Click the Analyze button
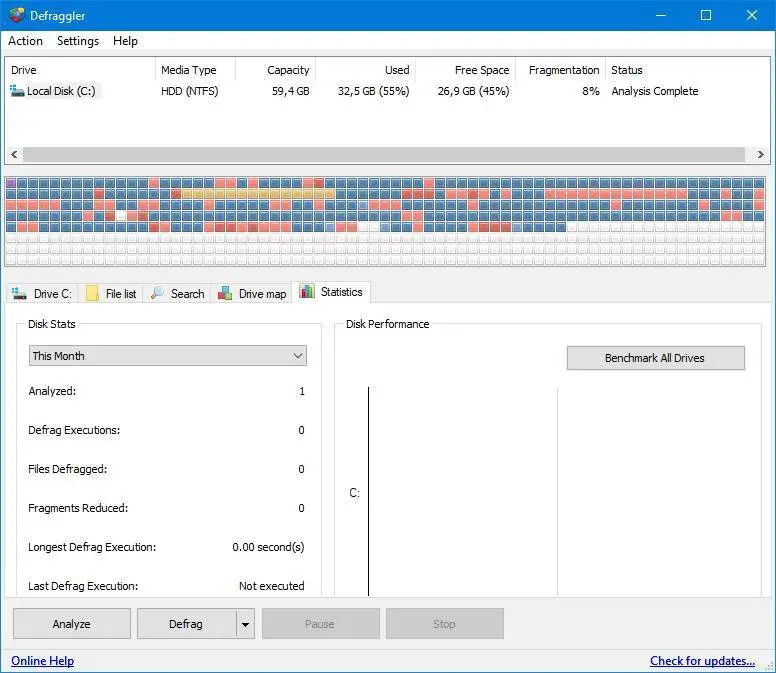The image size is (776, 673). coord(72,624)
